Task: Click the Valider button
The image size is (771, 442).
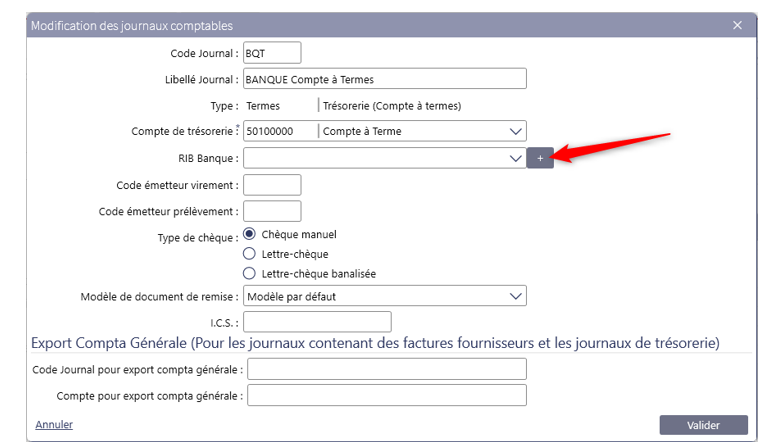Action: click(x=703, y=425)
